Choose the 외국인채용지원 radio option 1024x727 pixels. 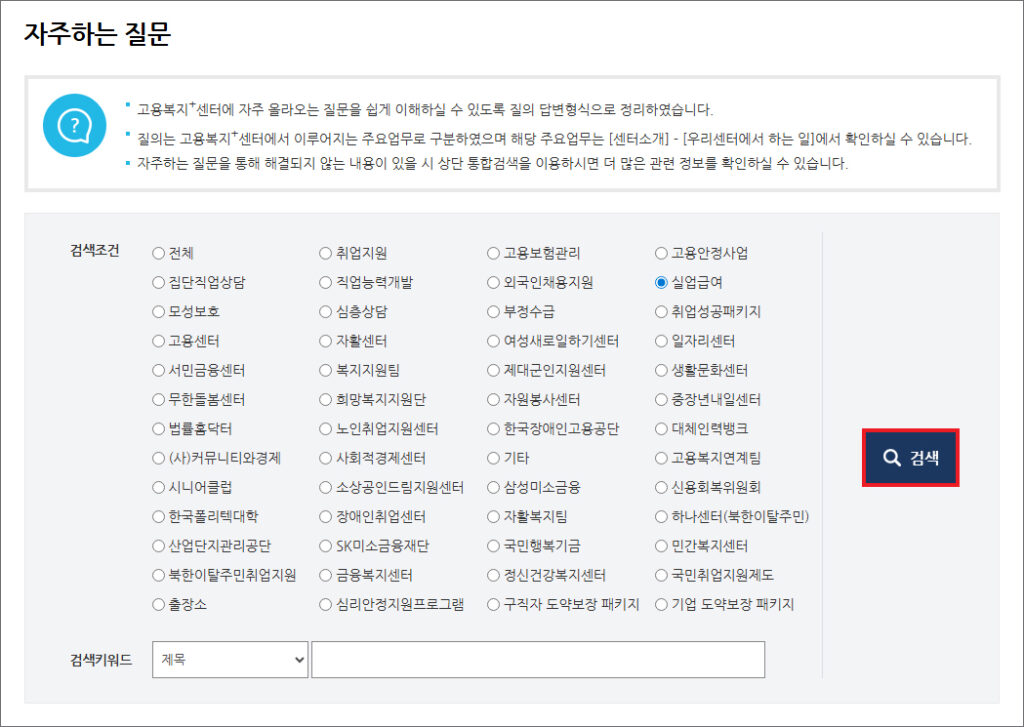point(493,282)
